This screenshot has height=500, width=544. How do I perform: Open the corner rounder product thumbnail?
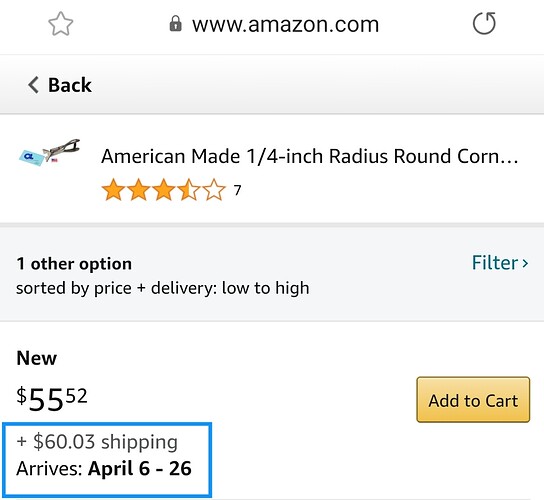click(x=49, y=153)
